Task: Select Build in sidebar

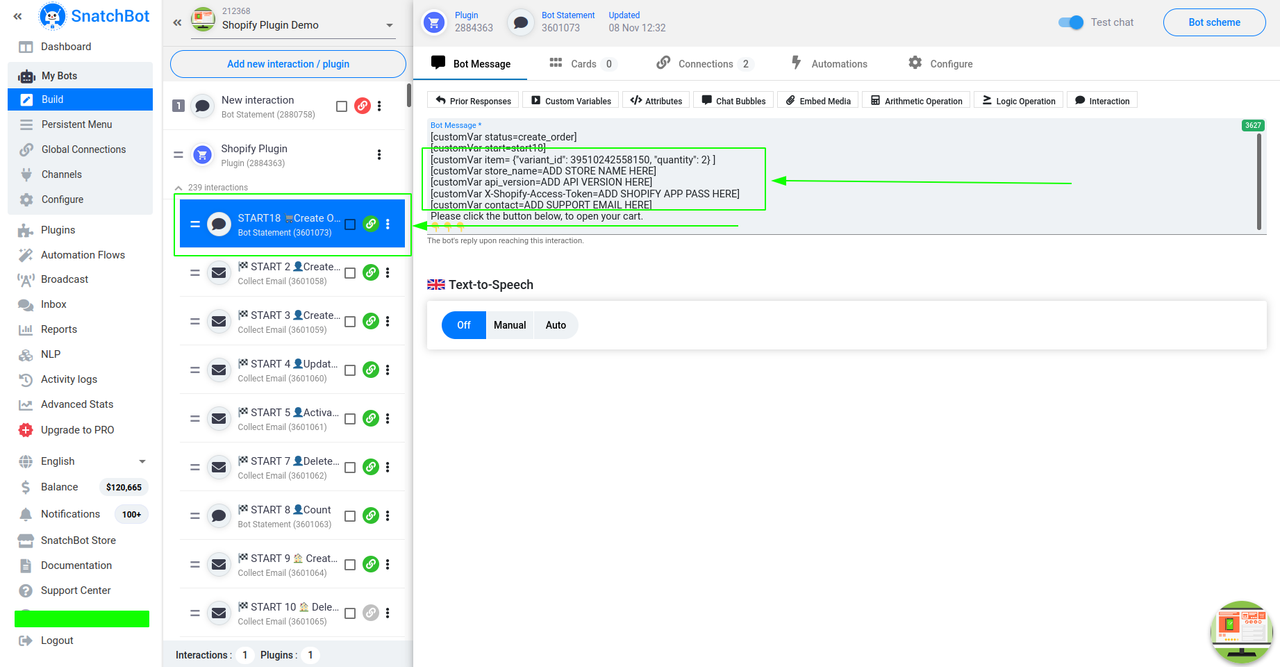Action: (80, 100)
